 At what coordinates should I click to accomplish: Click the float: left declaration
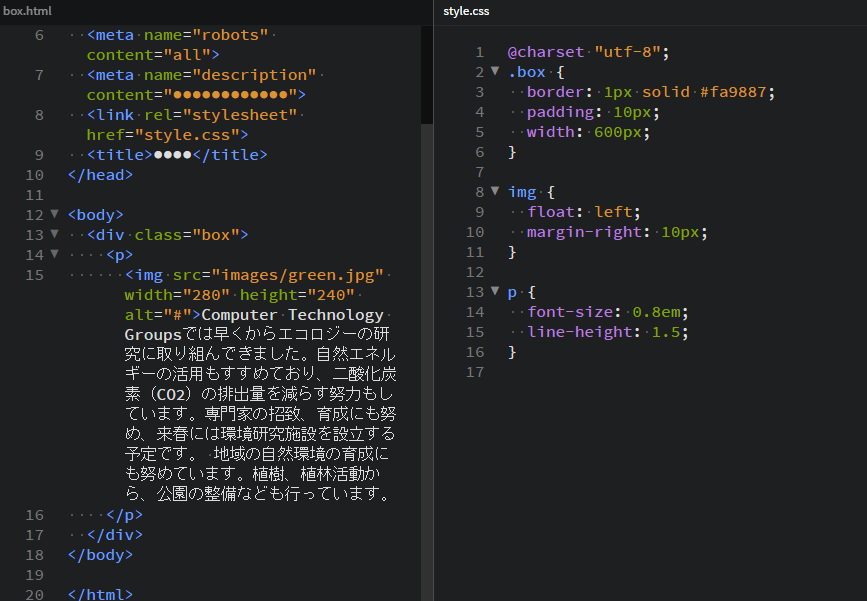583,212
